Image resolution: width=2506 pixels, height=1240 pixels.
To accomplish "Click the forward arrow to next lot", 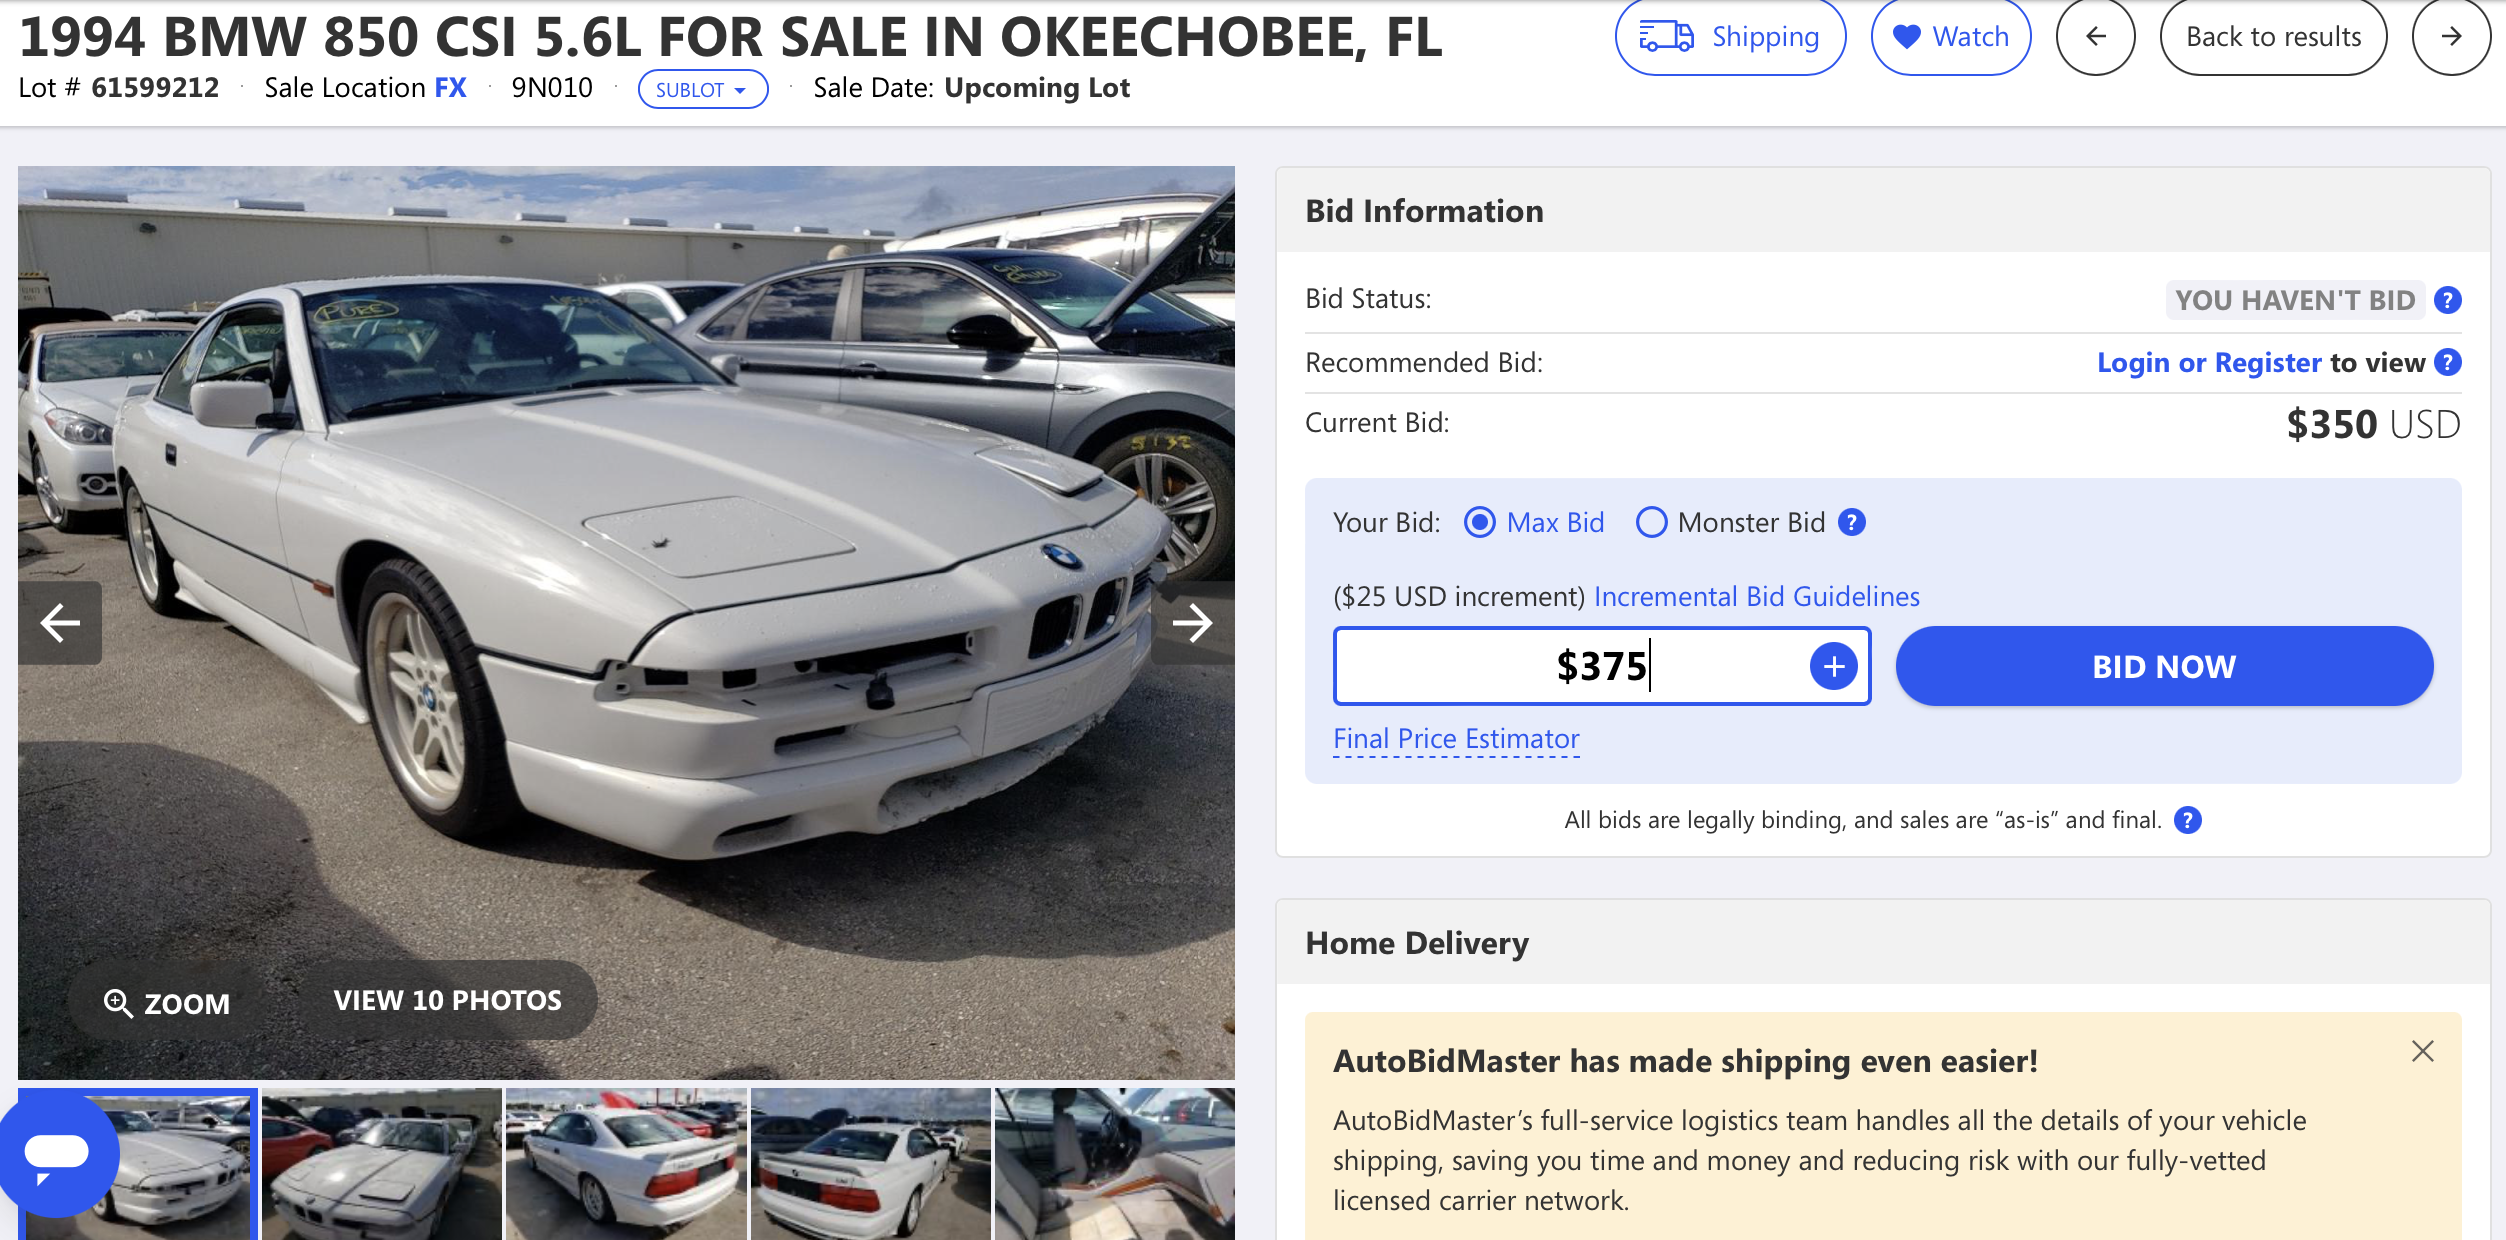I will pyautogui.click(x=2452, y=37).
